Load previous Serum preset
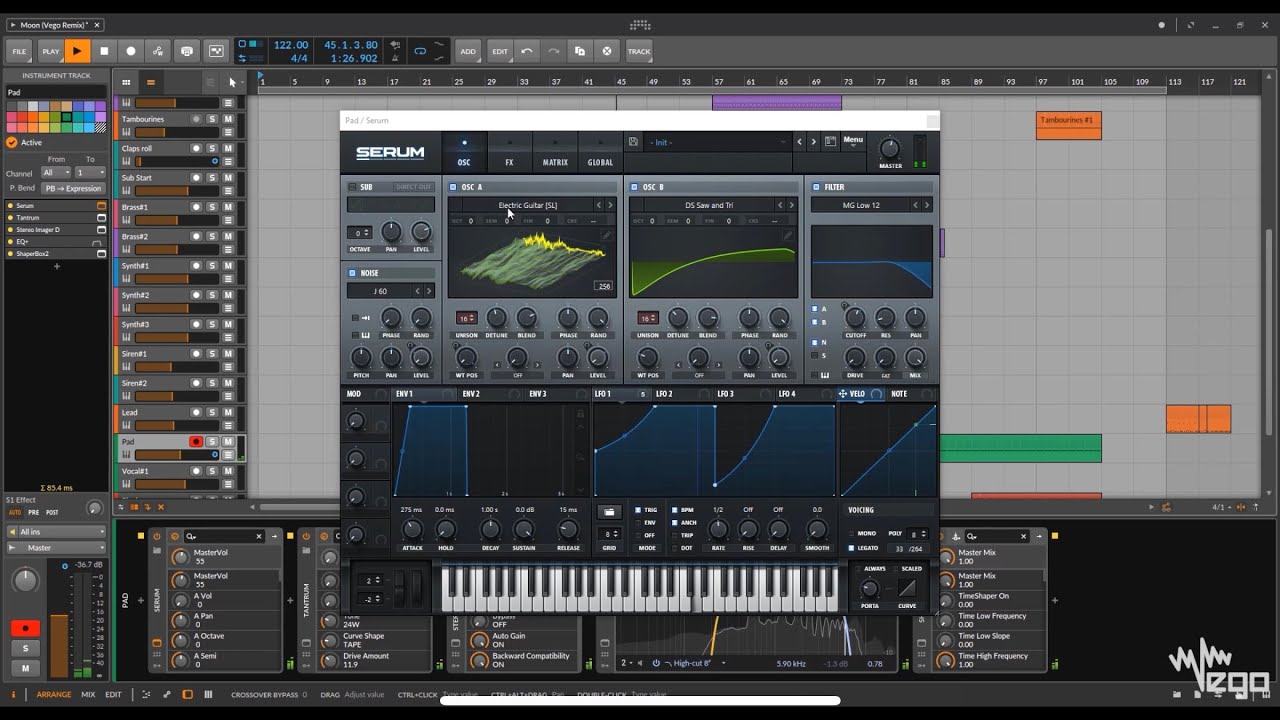This screenshot has width=1280, height=720. (x=799, y=142)
